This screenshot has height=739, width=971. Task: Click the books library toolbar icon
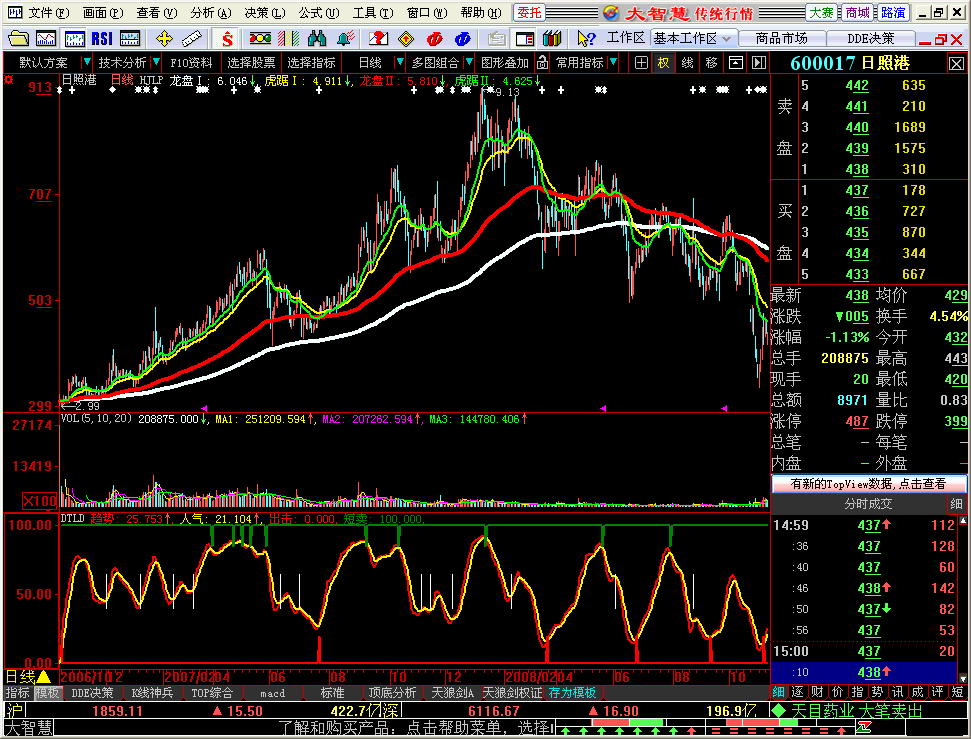tap(552, 39)
